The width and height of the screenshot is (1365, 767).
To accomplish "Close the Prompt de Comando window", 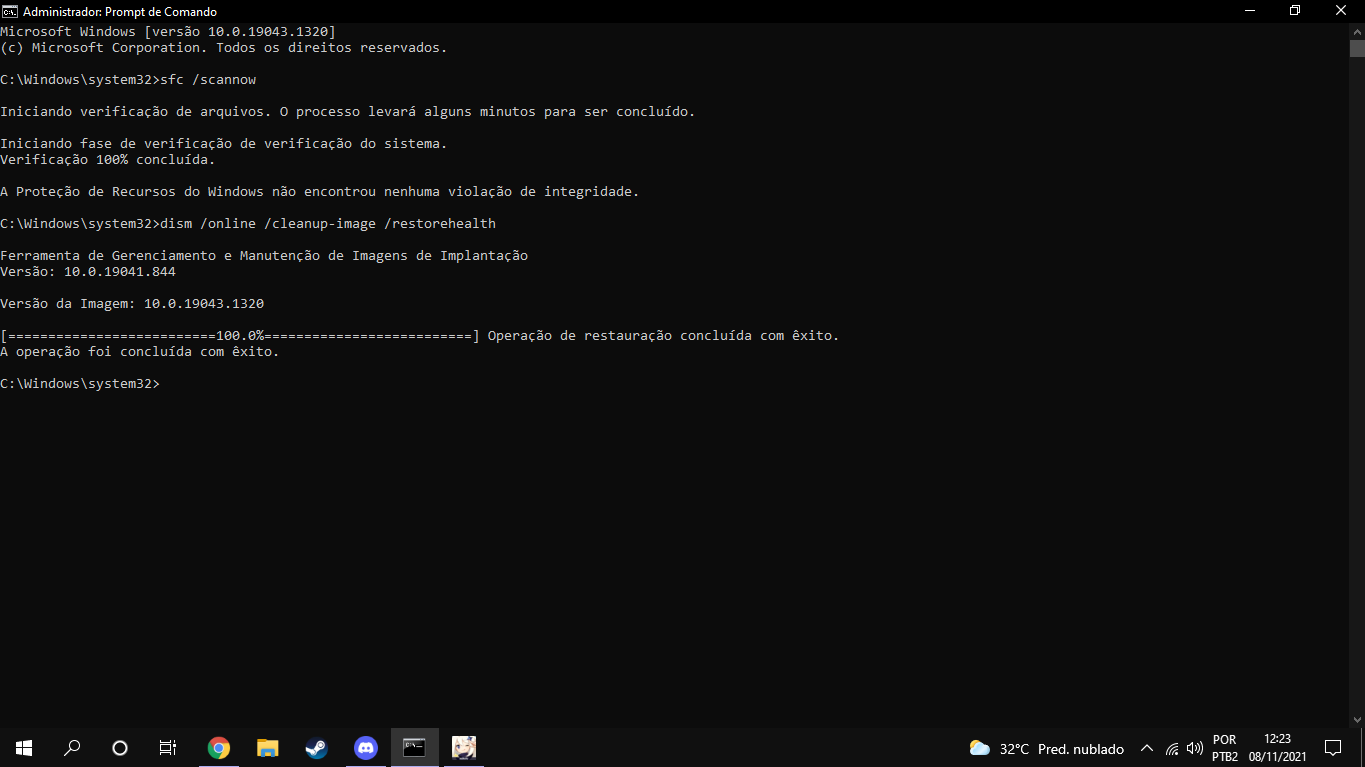I will [1341, 11].
